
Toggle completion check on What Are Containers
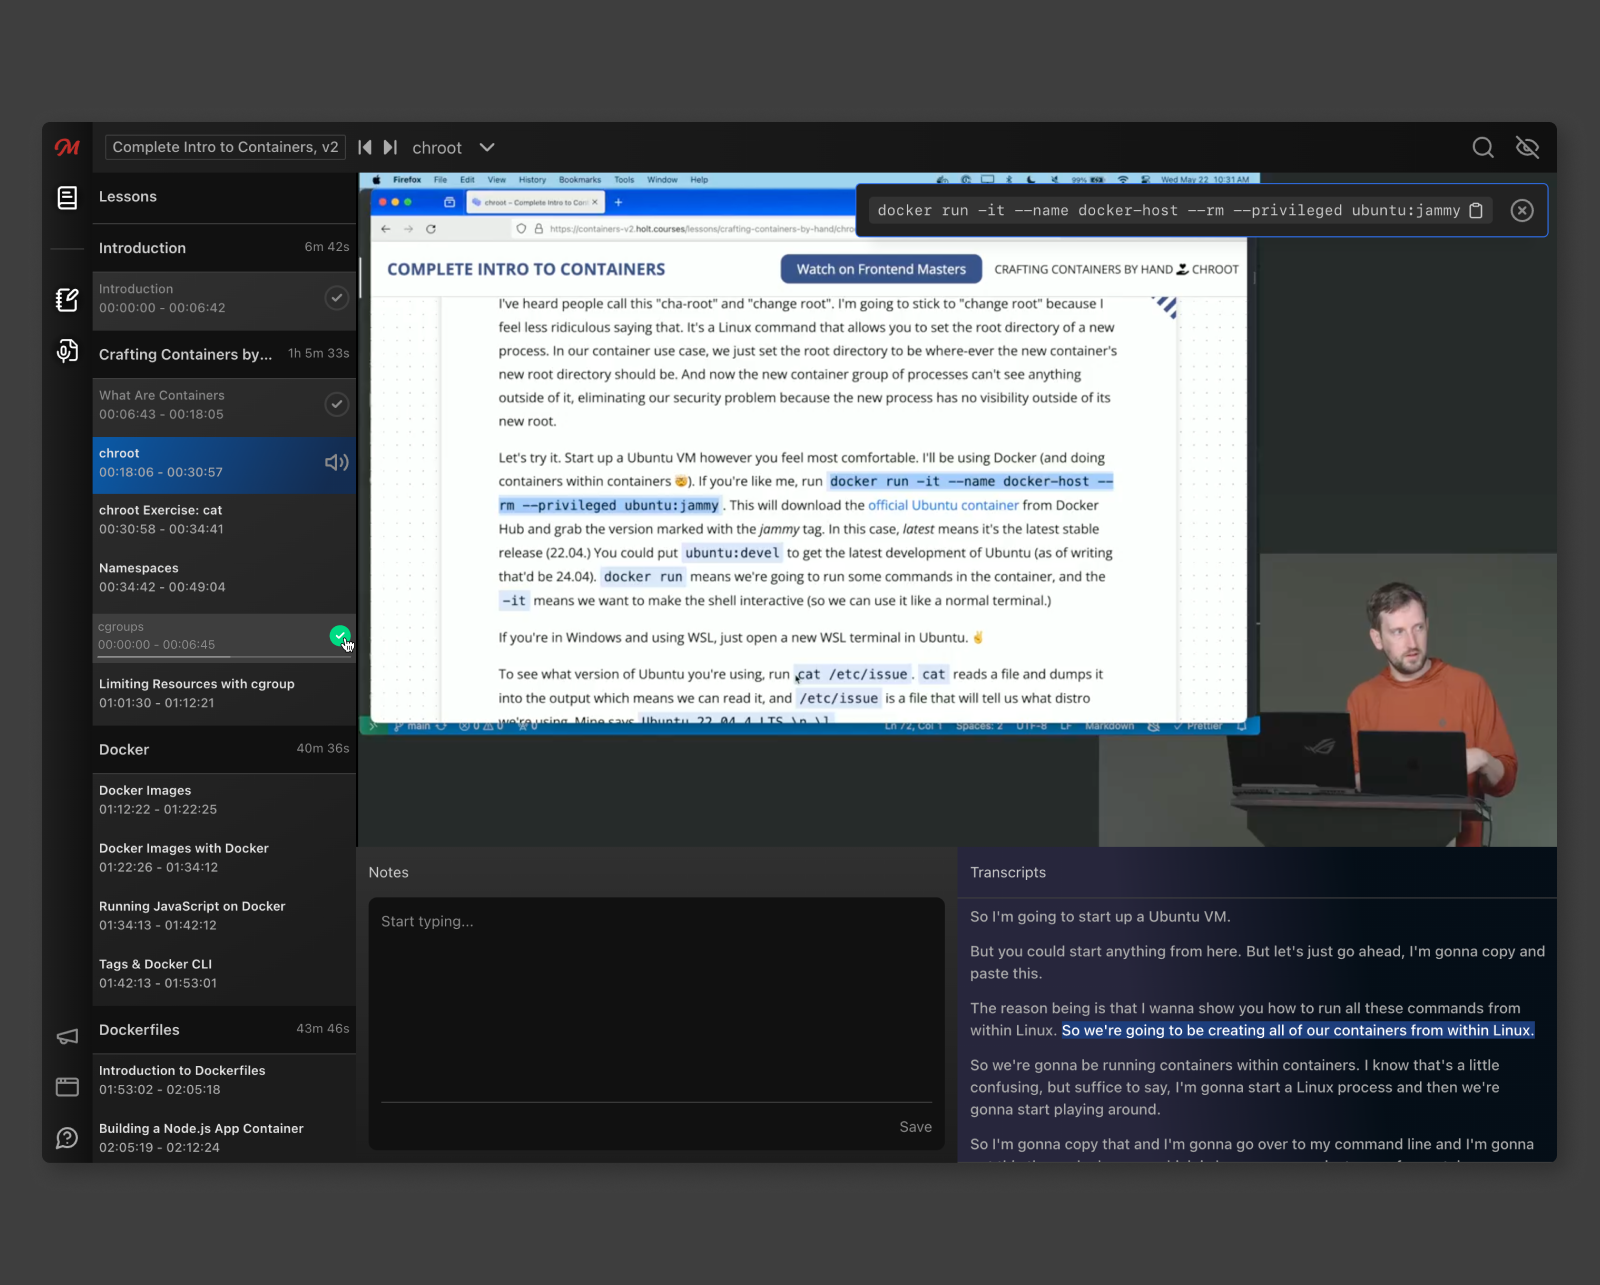(x=337, y=404)
